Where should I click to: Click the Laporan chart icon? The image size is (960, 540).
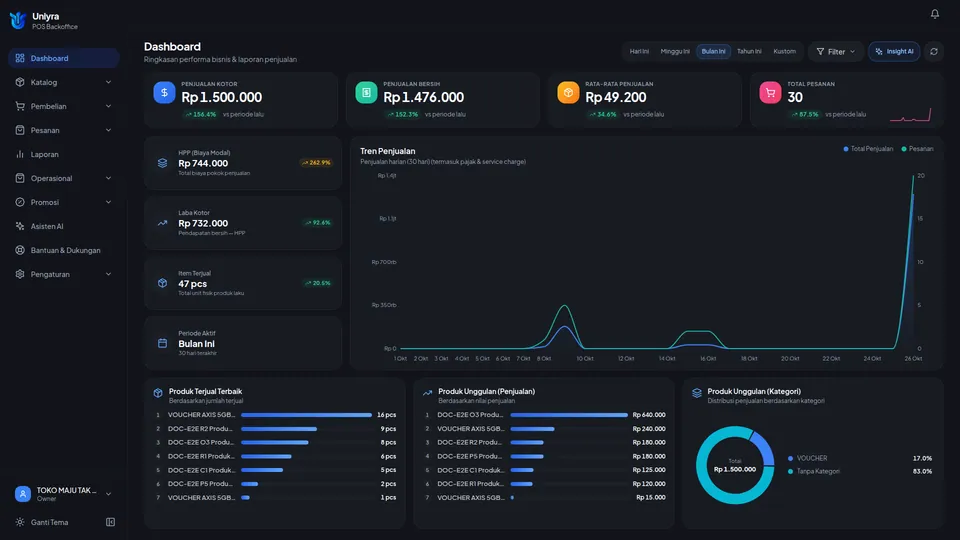click(x=20, y=154)
